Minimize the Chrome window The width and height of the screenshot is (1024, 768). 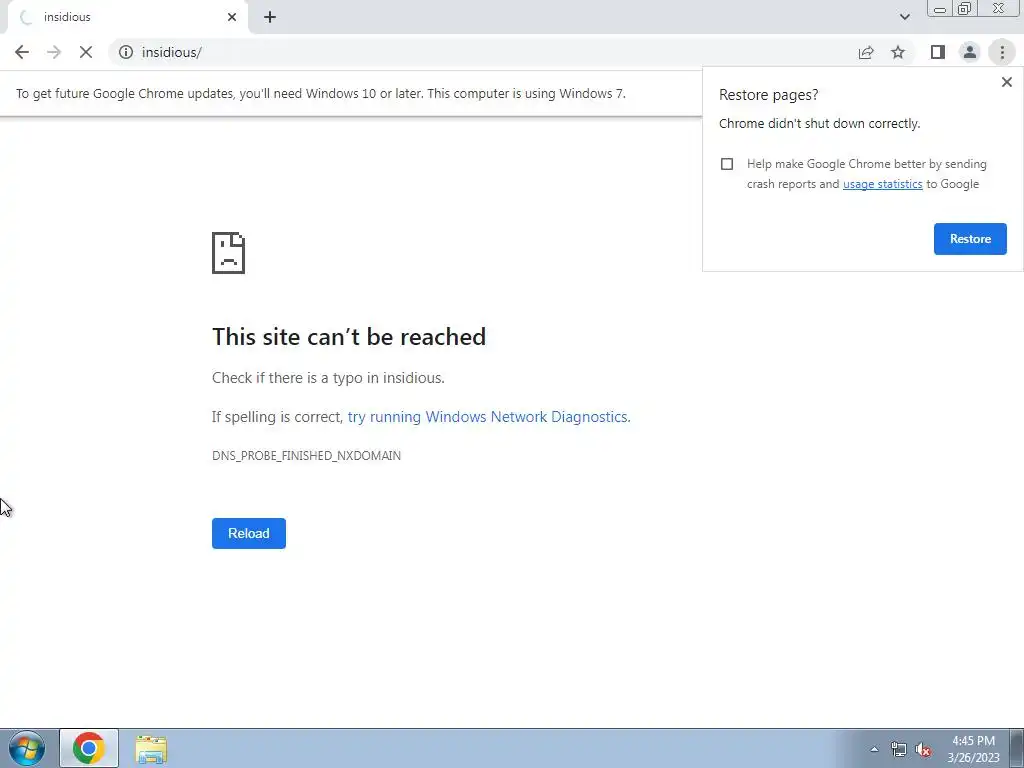click(x=940, y=9)
